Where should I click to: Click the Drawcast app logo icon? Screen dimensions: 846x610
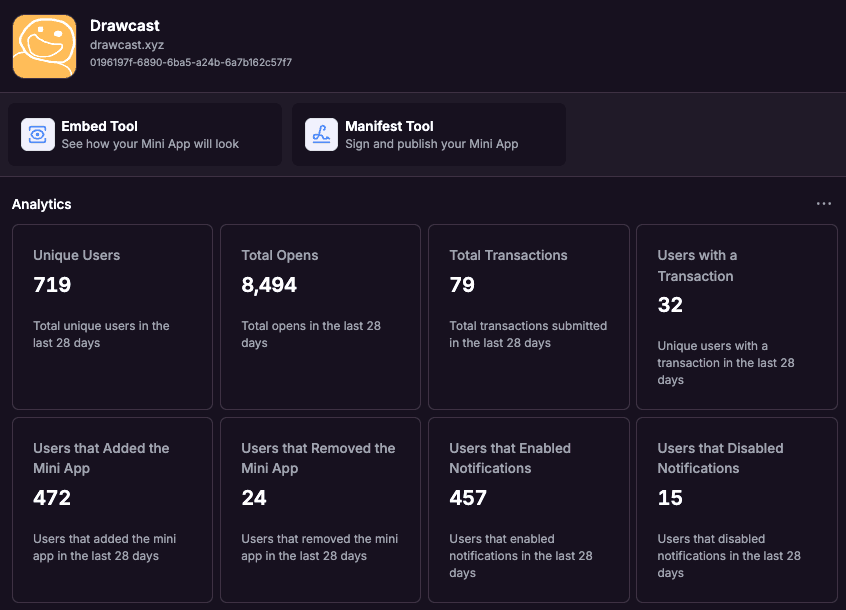click(x=44, y=46)
